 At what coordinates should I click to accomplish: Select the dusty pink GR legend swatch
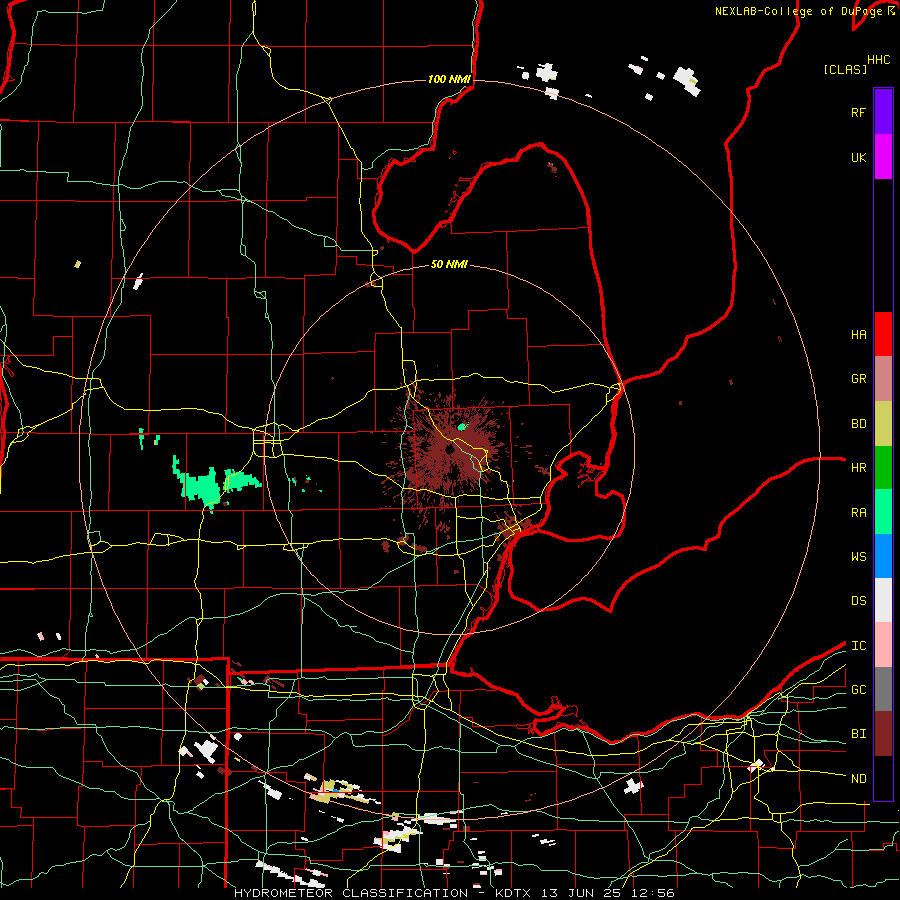pyautogui.click(x=883, y=379)
